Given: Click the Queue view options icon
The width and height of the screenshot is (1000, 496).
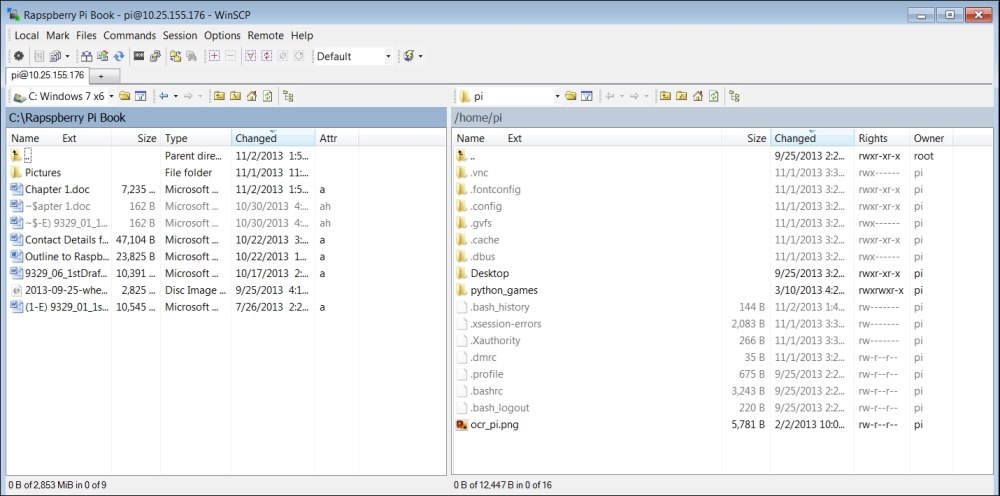Looking at the screenshot, I should [55, 56].
